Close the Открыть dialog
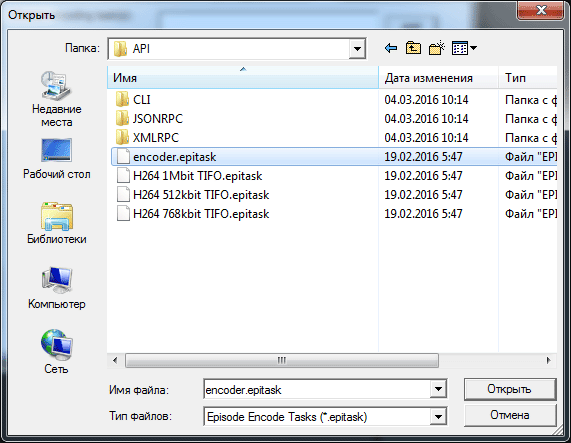This screenshot has height=443, width=571. (541, 10)
